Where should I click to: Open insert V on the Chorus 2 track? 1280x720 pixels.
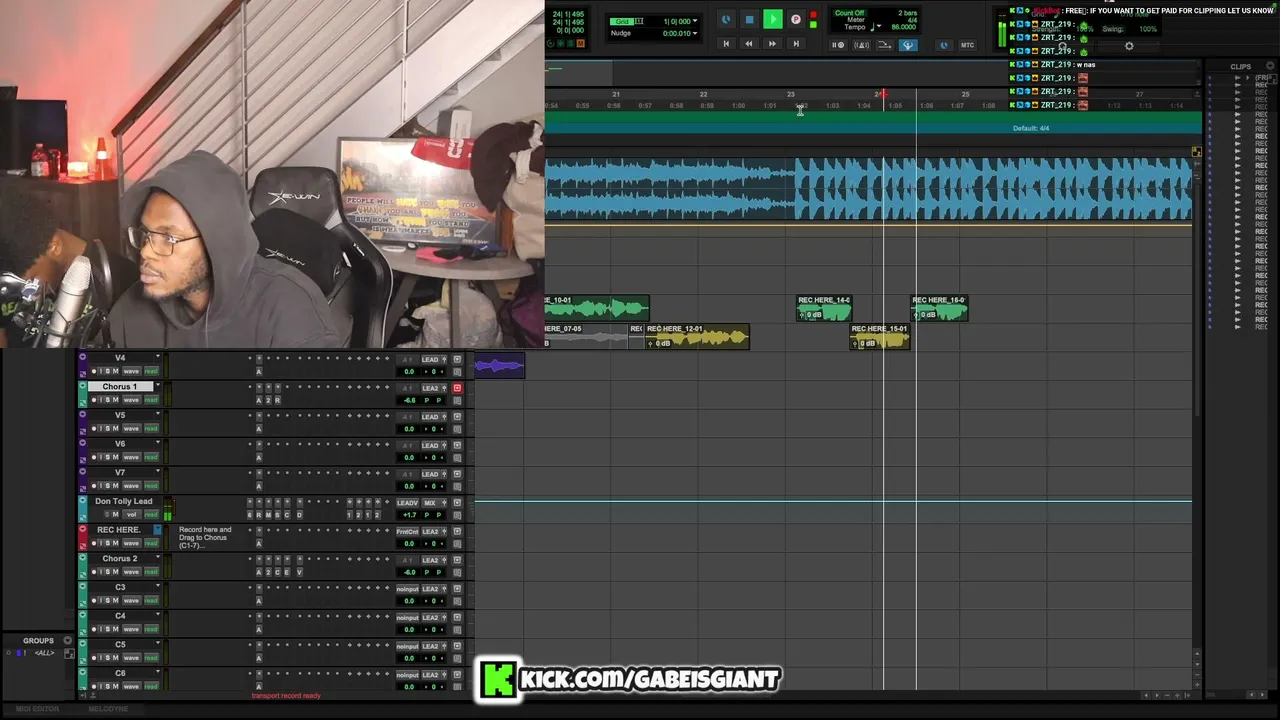pos(299,572)
